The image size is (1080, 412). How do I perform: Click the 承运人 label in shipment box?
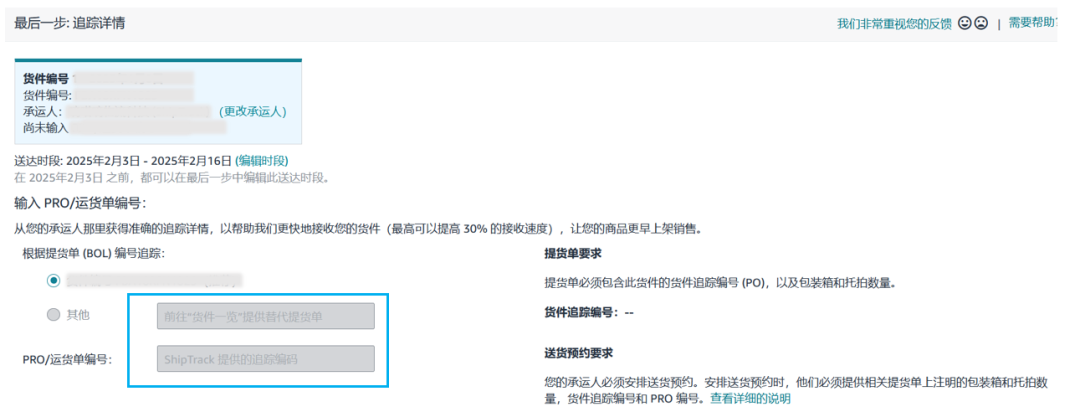43,111
